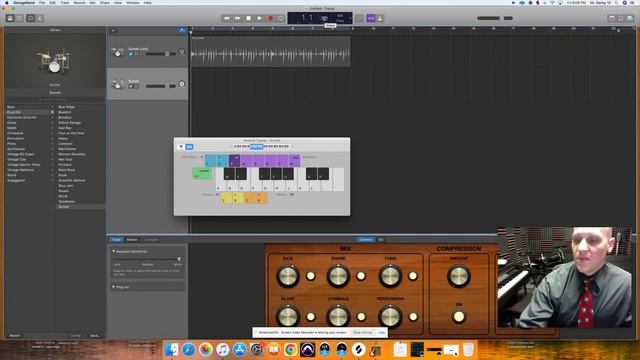Image resolution: width=640 pixels, height=360 pixels.
Task: Open Quick Help from the toolbar
Action: [19, 18]
